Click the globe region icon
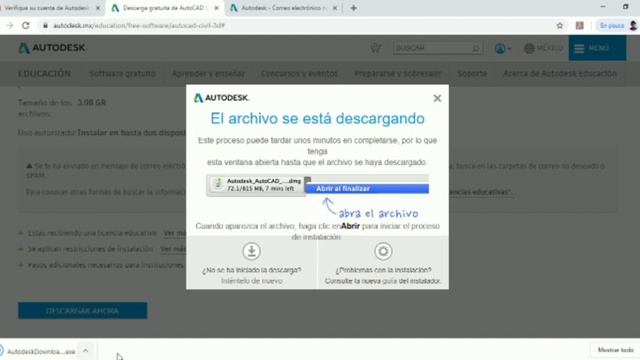Viewport: 640px width, 360px height. pyautogui.click(x=529, y=48)
